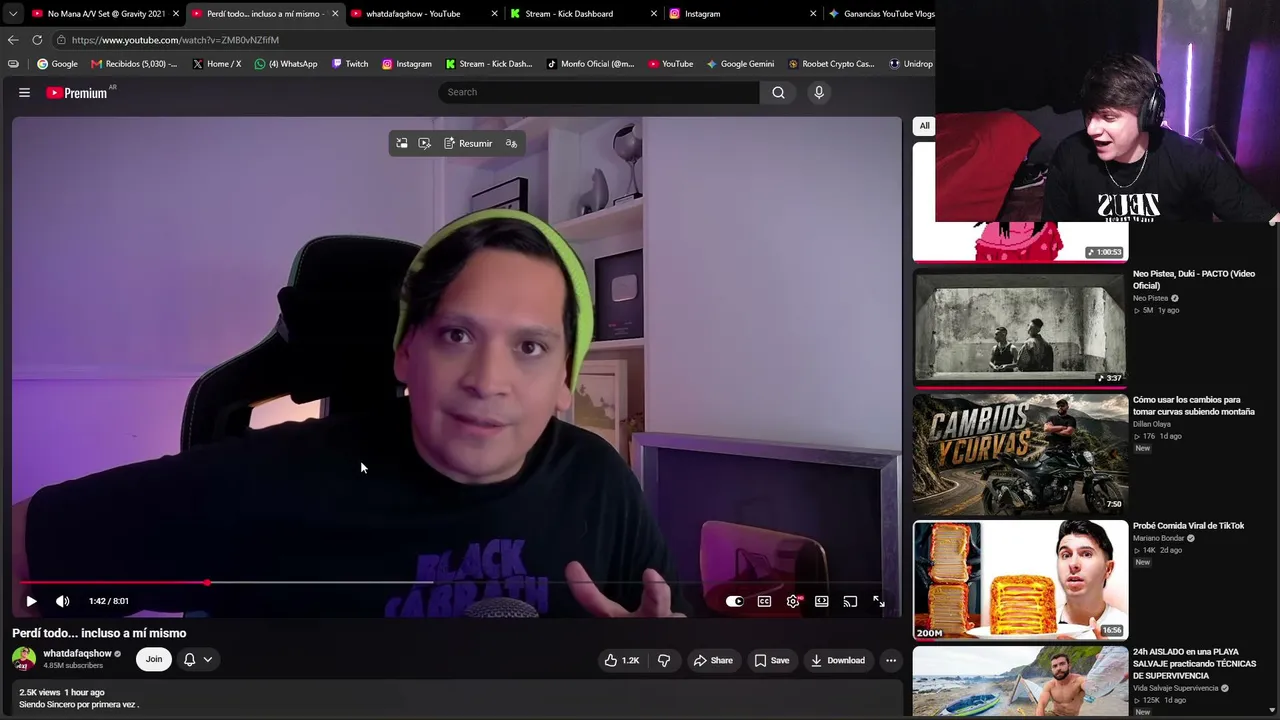Save the video to a playlist
Image resolution: width=1280 pixels, height=720 pixels.
(771, 660)
